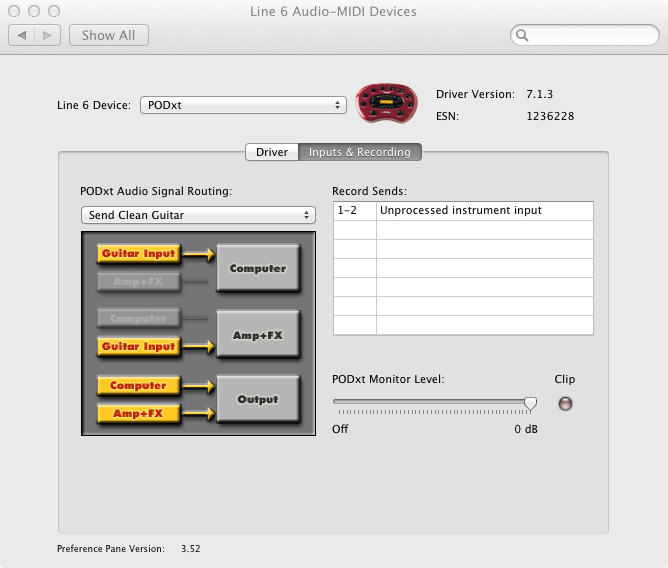Open the Line 6 Device dropdown
This screenshot has width=668, height=568.
tap(243, 105)
